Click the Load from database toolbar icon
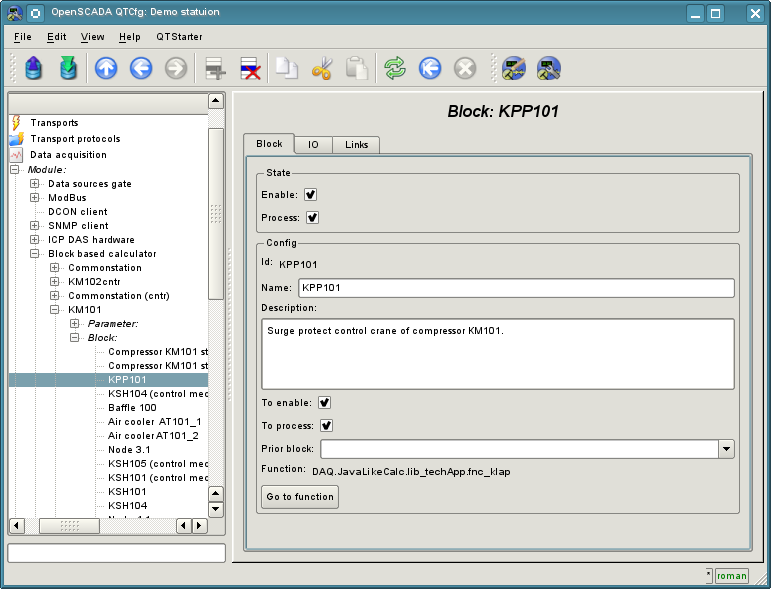The image size is (771, 589). click(34, 68)
